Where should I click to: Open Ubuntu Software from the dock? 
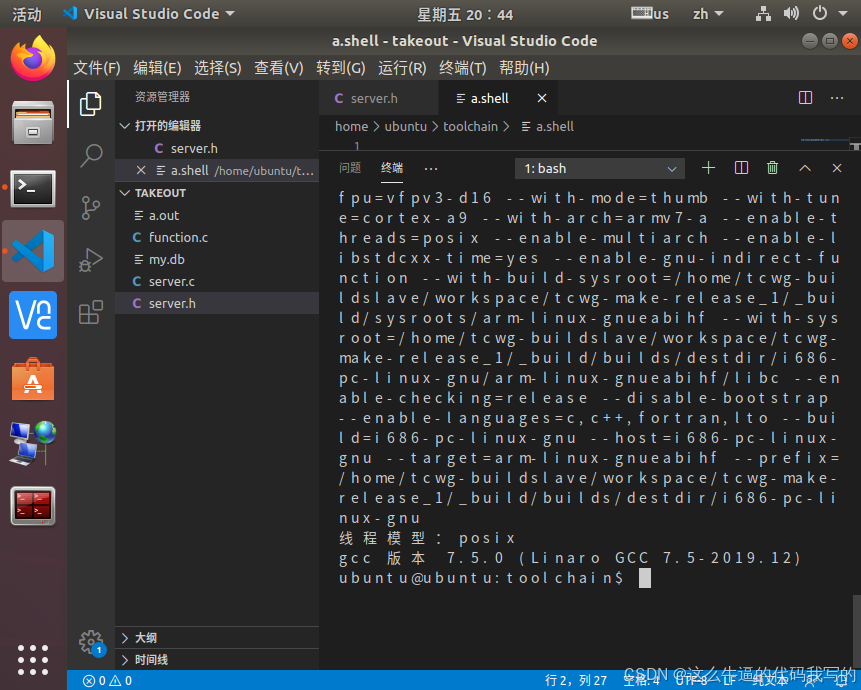pyautogui.click(x=33, y=379)
